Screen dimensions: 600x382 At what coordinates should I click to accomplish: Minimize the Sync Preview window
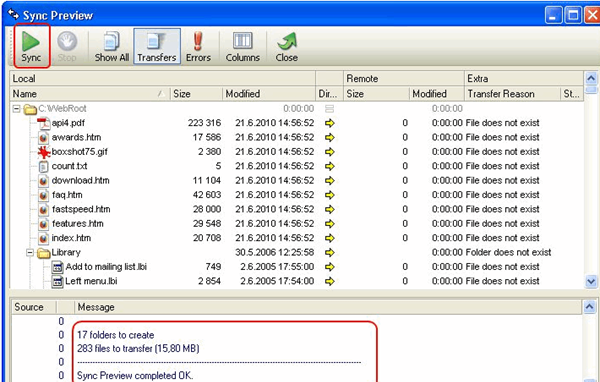553,15
